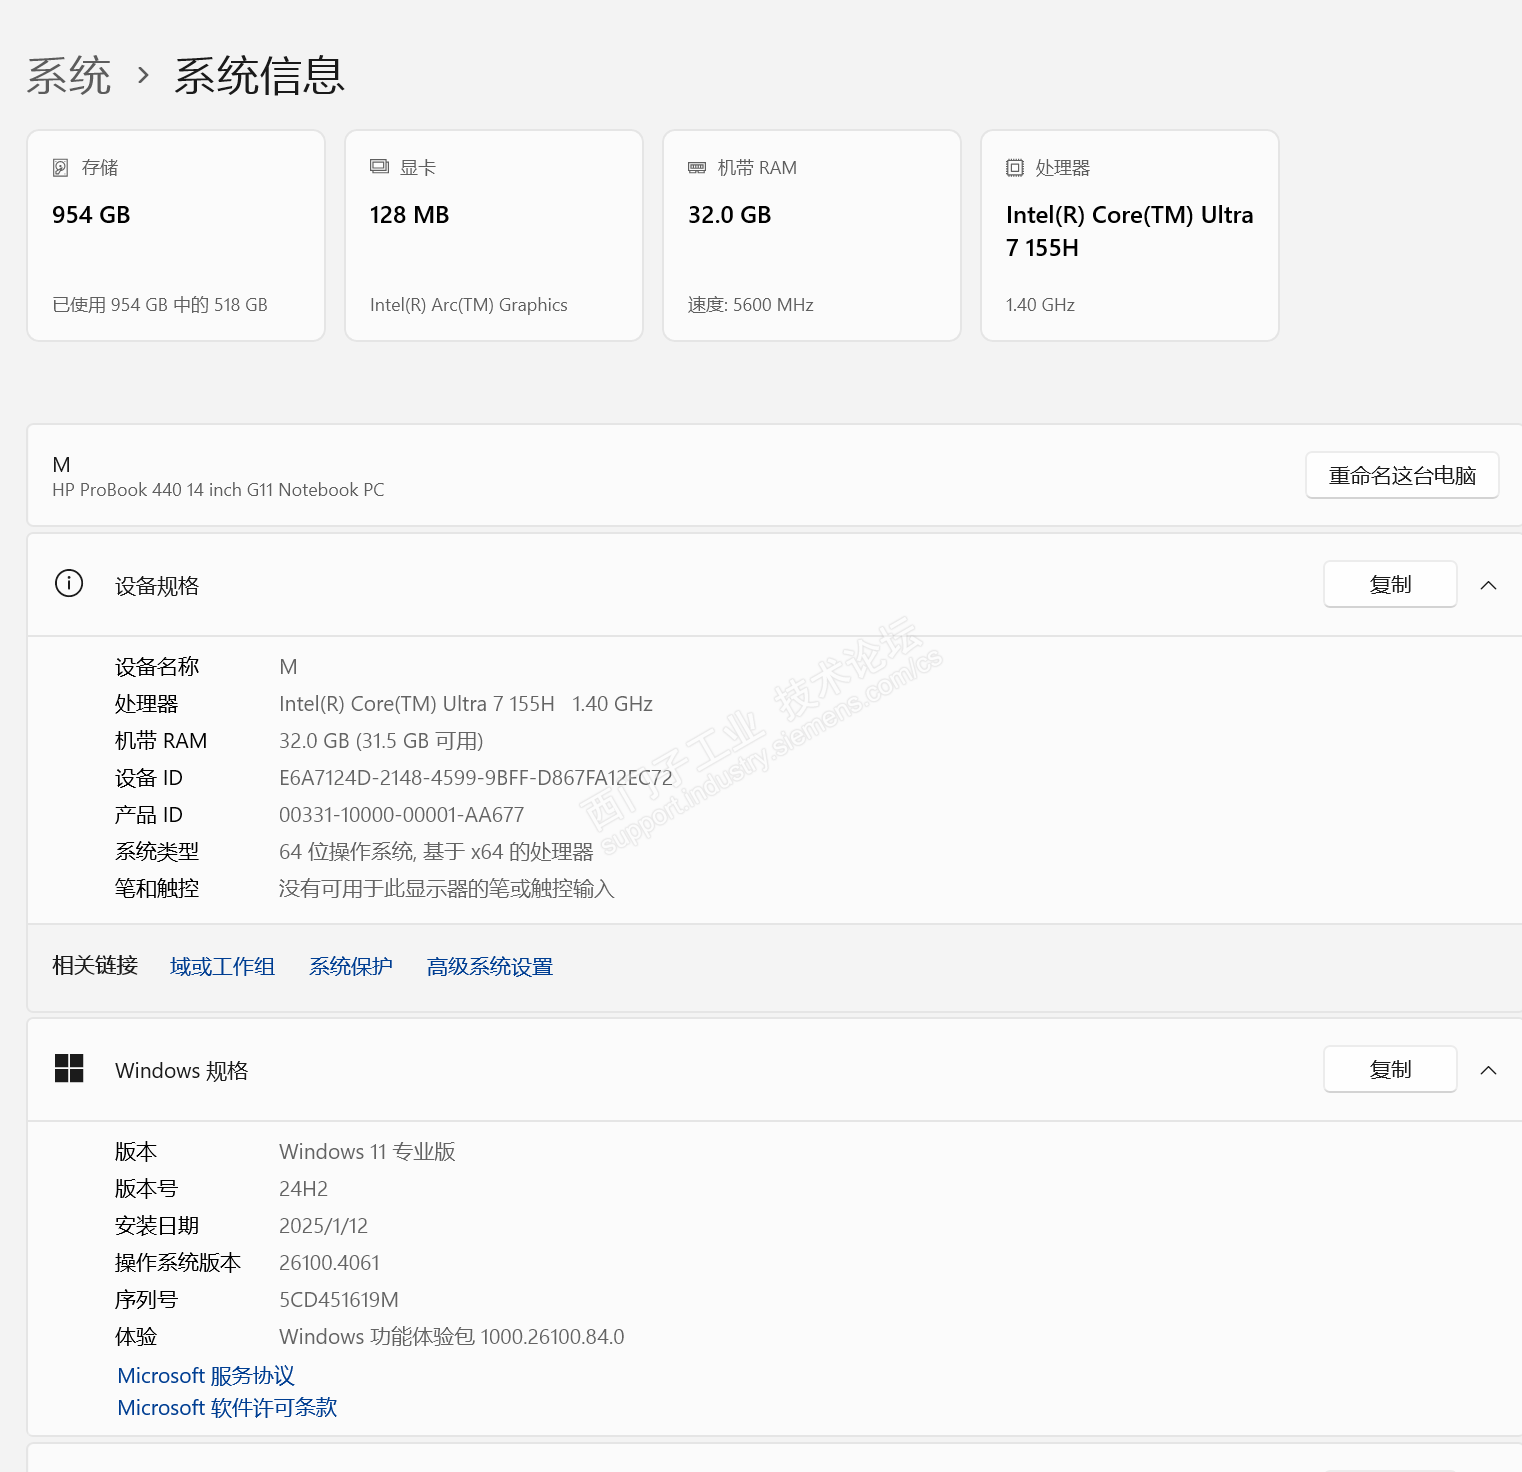Open the 域或工作组 link
1522x1472 pixels.
click(222, 966)
